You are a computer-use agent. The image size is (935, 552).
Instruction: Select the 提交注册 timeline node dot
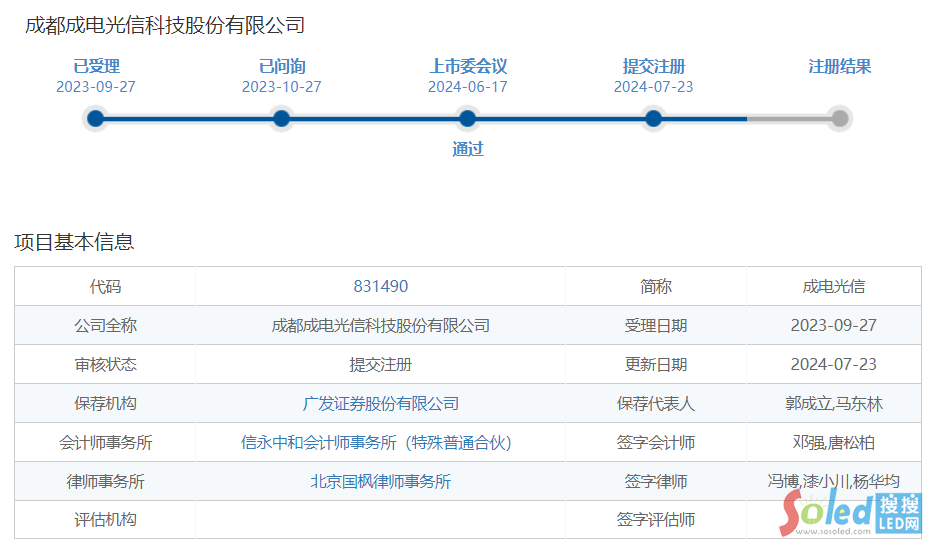[654, 119]
